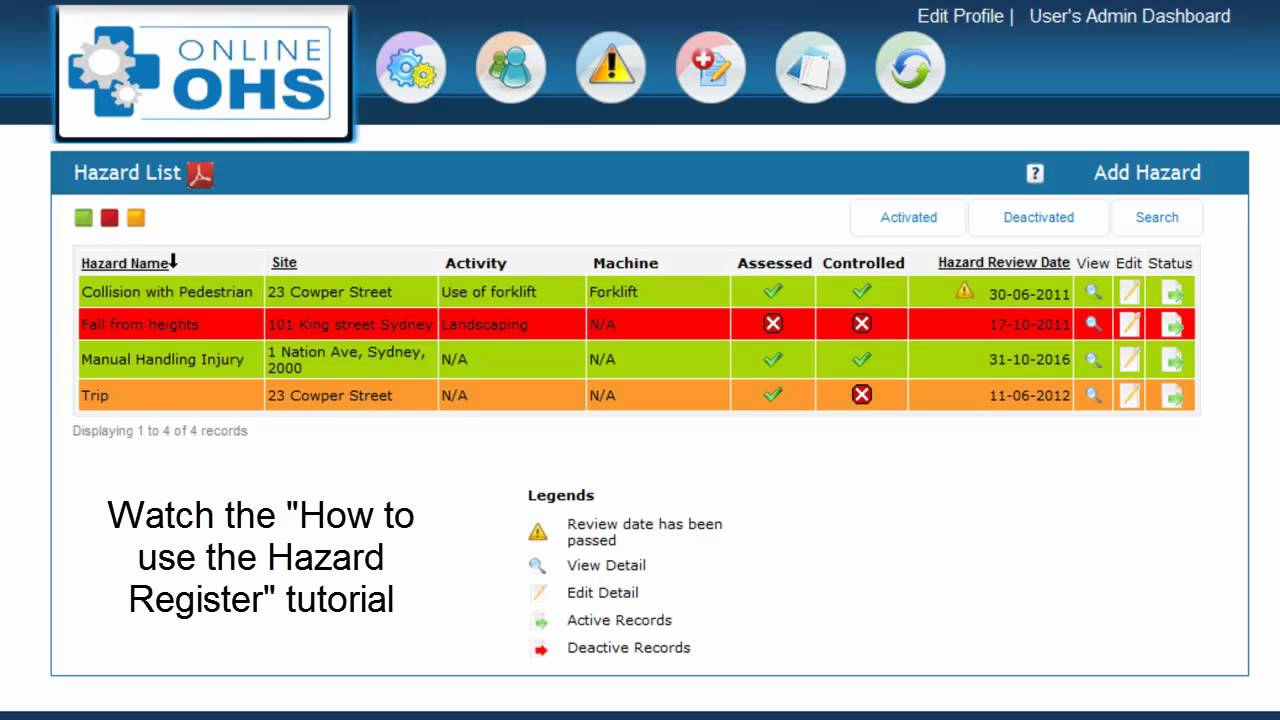Open the gears settings navigation icon
This screenshot has width=1280, height=720.
(x=410, y=68)
